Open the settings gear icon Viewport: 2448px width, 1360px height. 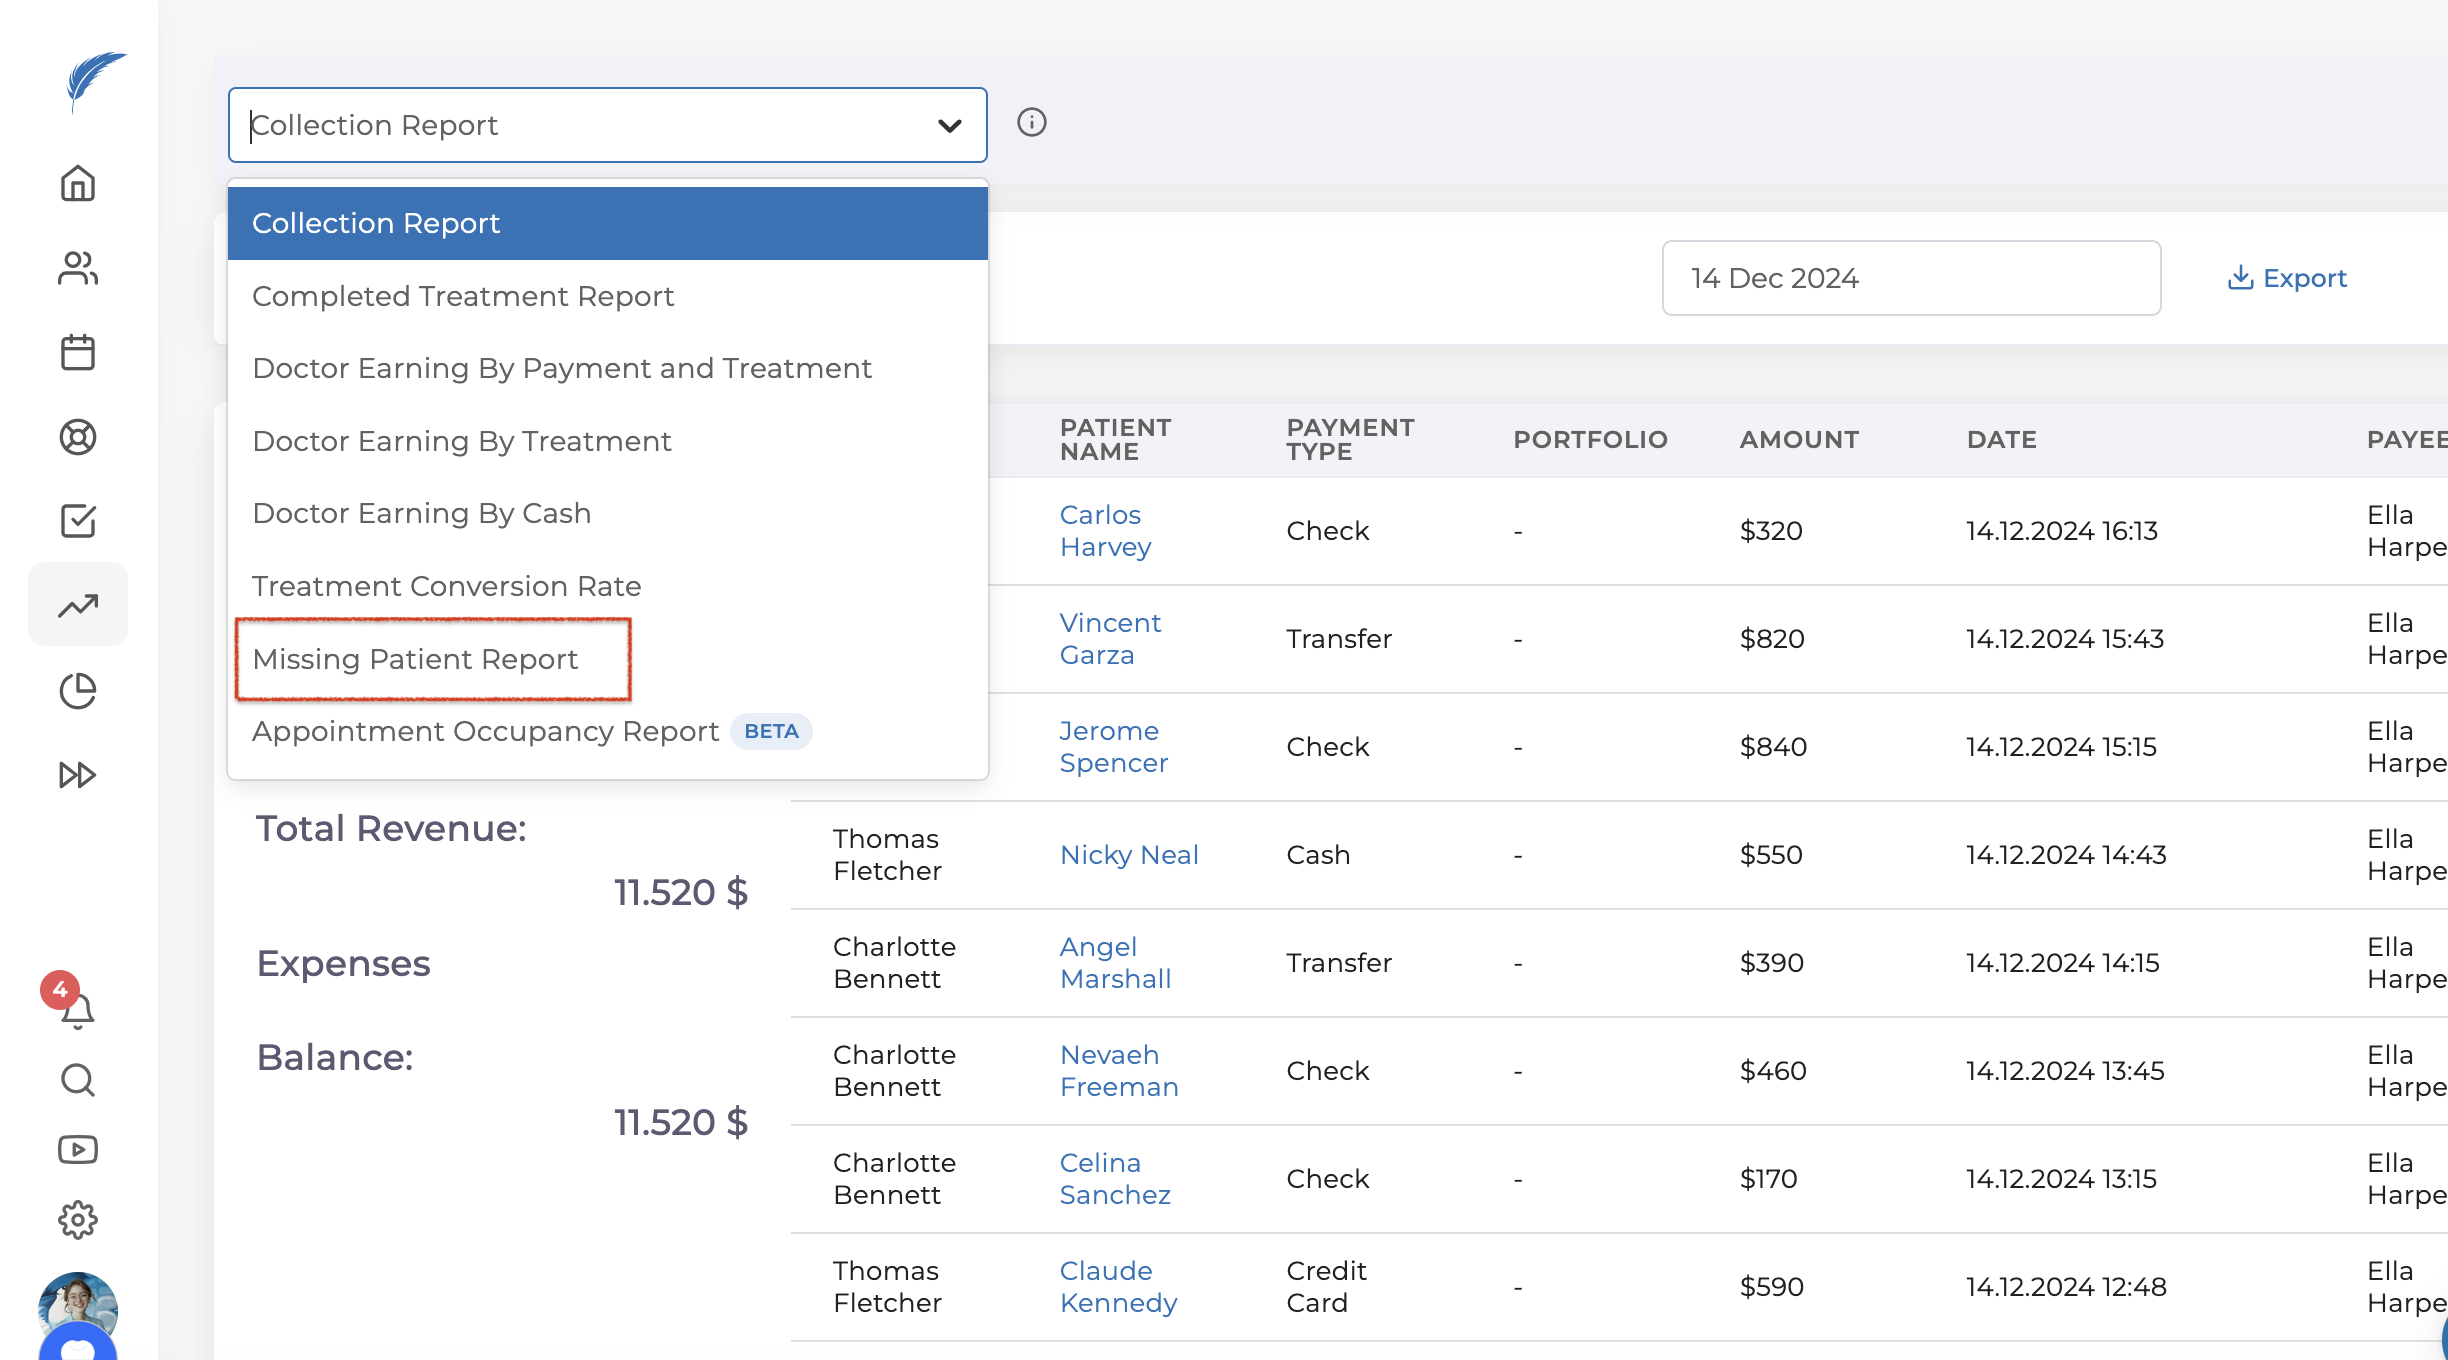(x=78, y=1220)
